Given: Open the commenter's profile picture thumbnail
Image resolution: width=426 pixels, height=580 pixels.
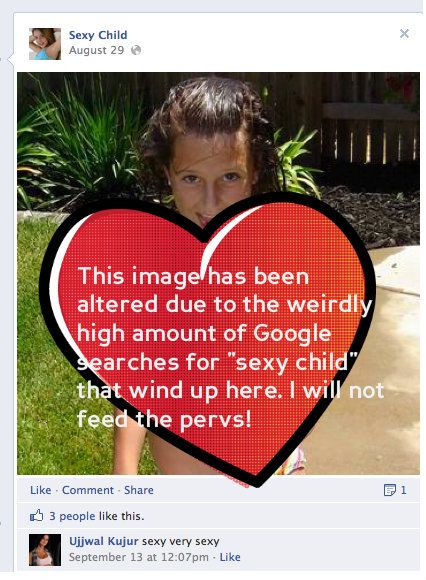Looking at the screenshot, I should pyautogui.click(x=45, y=550).
